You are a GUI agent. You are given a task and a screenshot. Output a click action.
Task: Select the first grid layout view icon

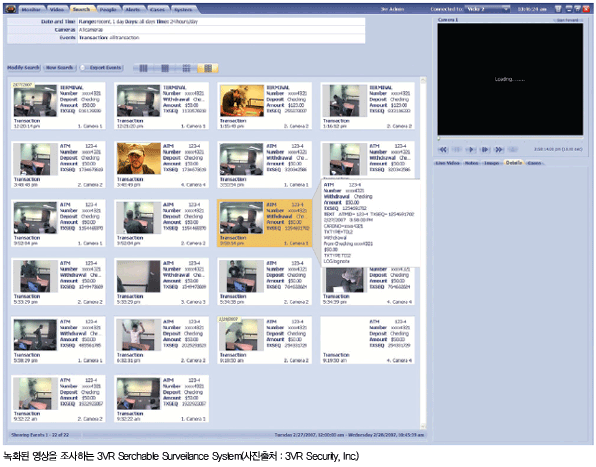(x=143, y=68)
